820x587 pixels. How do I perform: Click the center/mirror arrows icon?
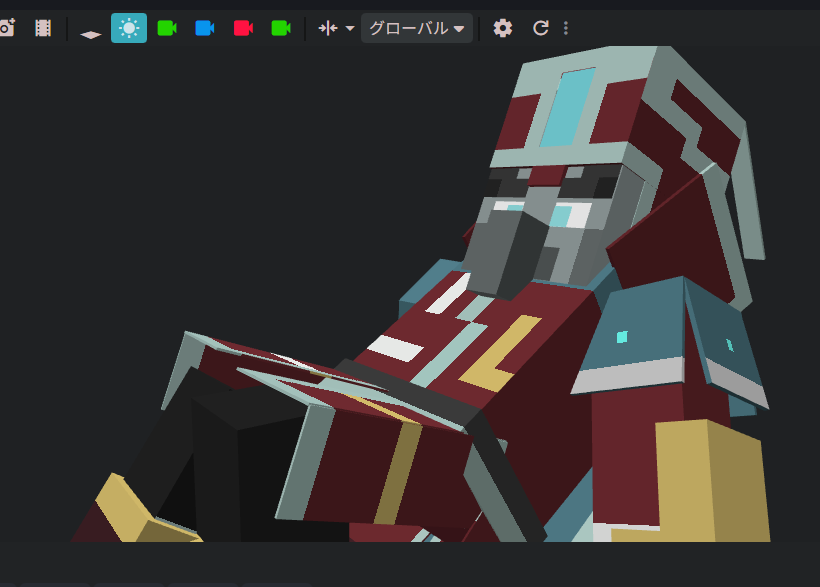click(328, 28)
